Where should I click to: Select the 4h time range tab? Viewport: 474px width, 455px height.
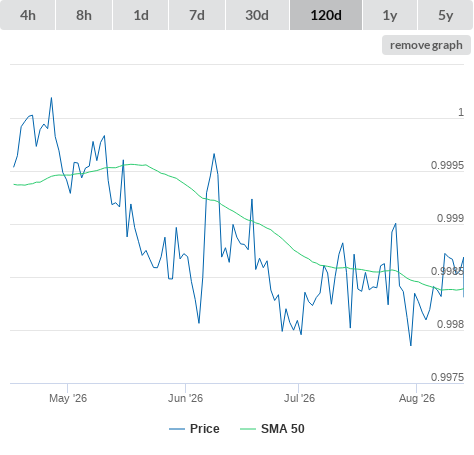click(x=28, y=15)
